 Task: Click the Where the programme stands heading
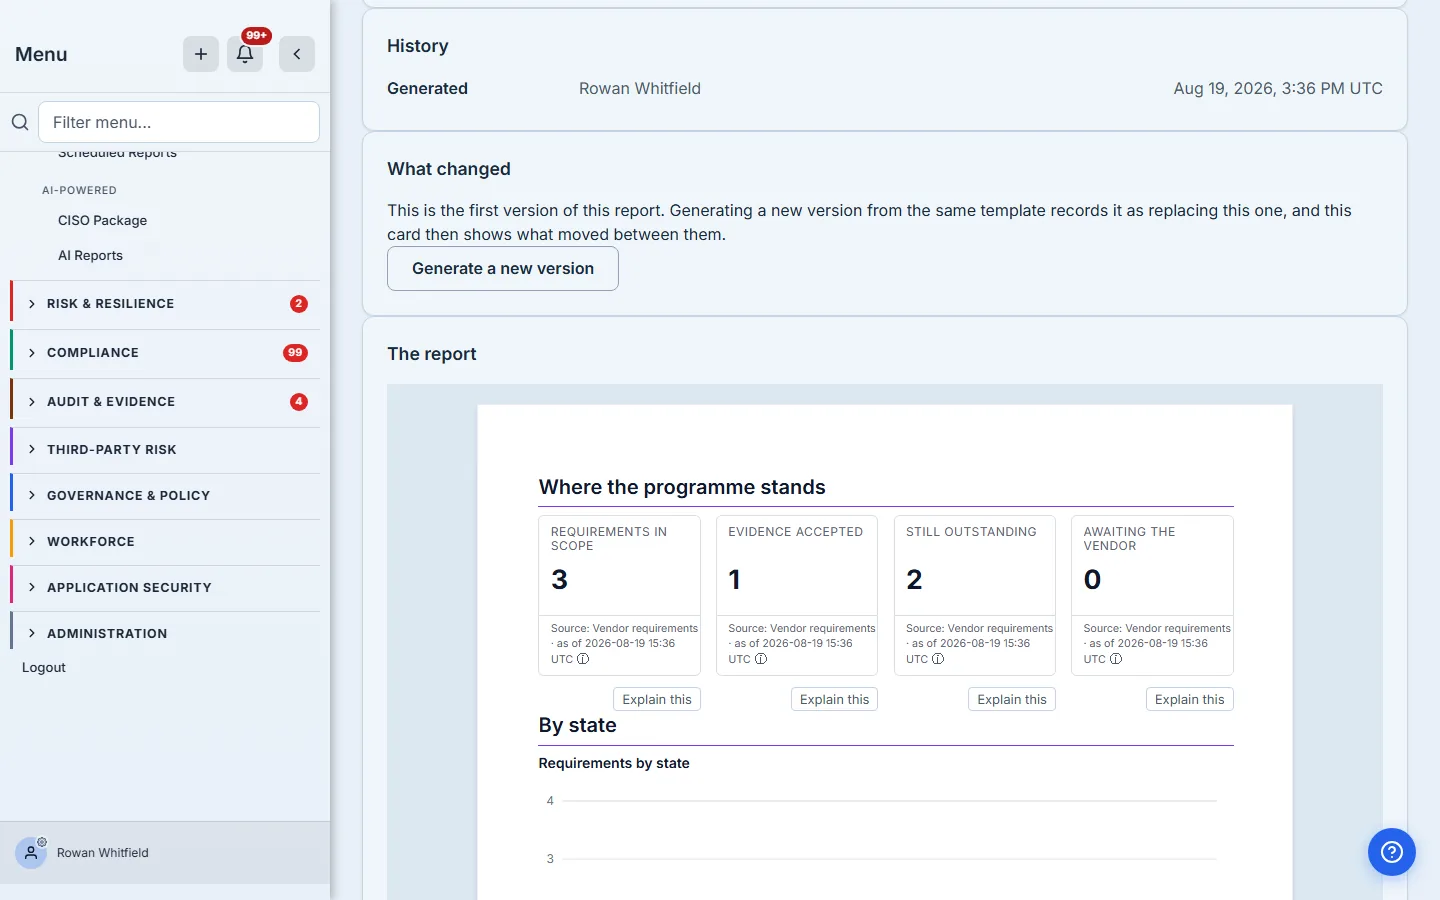click(x=682, y=487)
